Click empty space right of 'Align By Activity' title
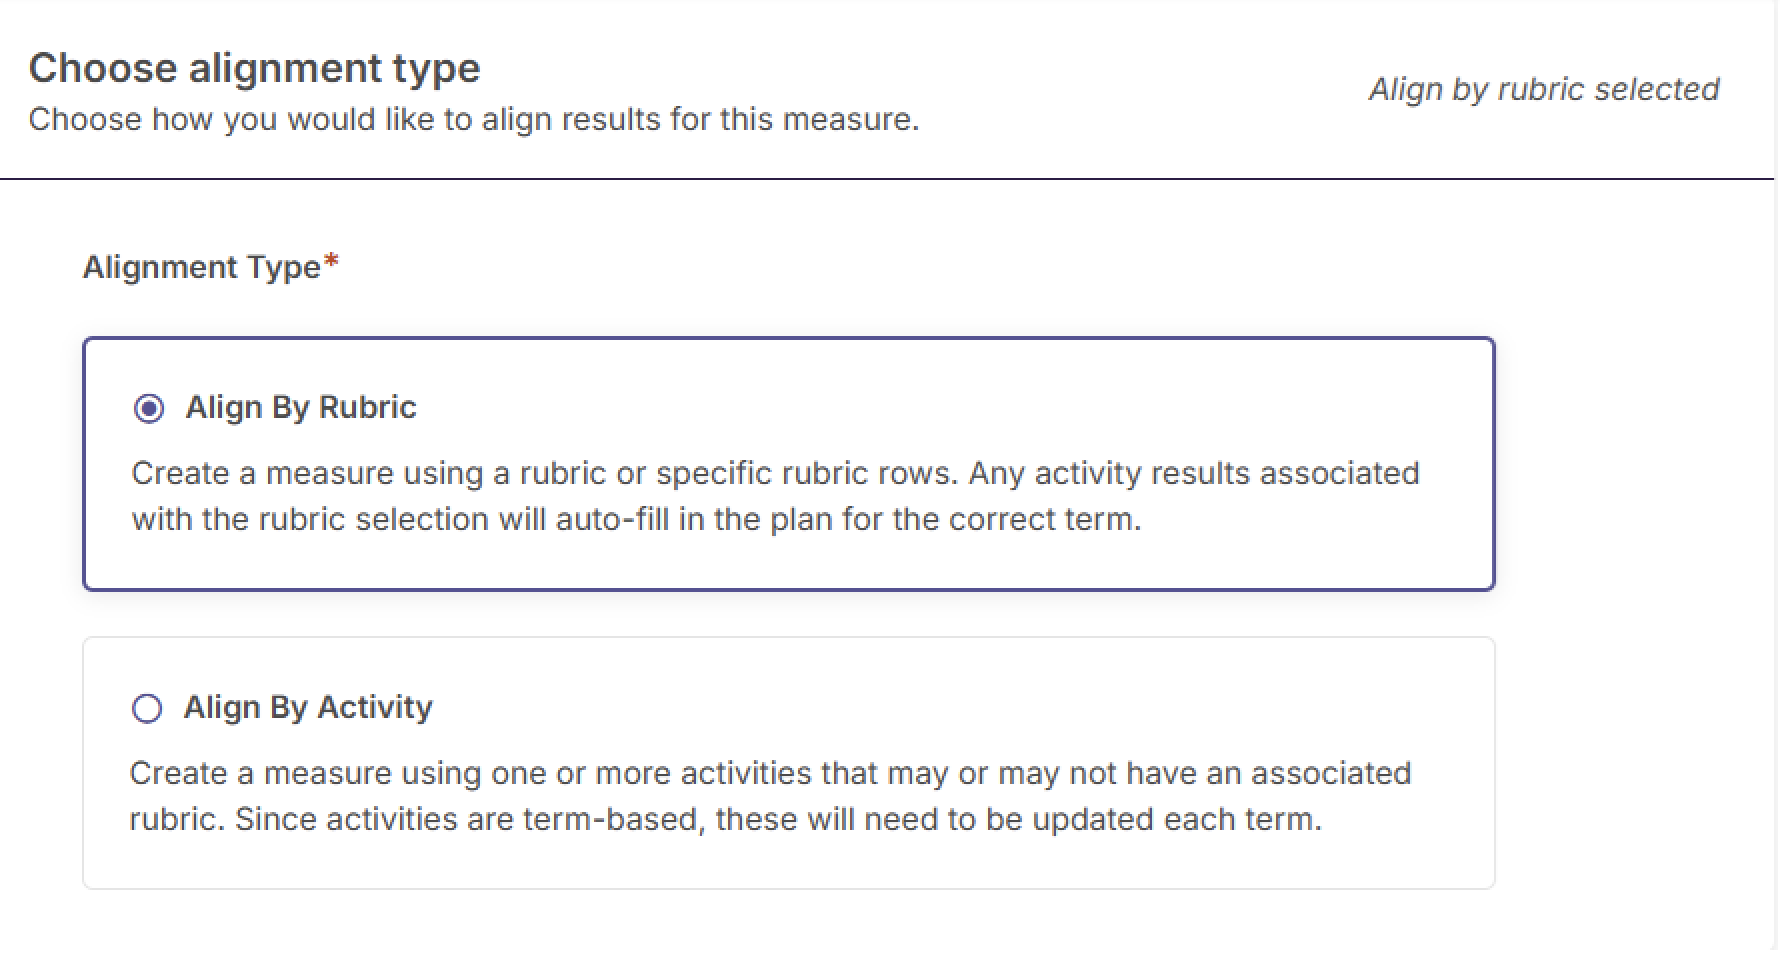Screen dimensions: 1780x964 pos(900,708)
